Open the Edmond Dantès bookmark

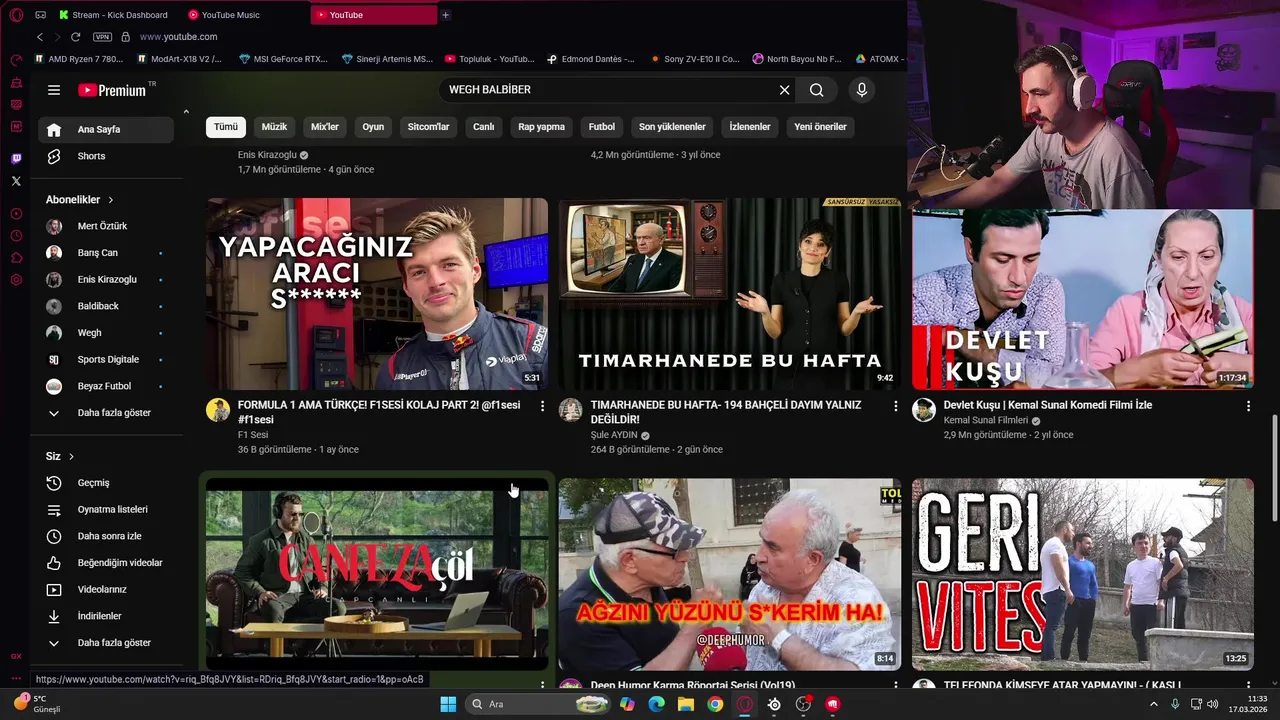591,59
